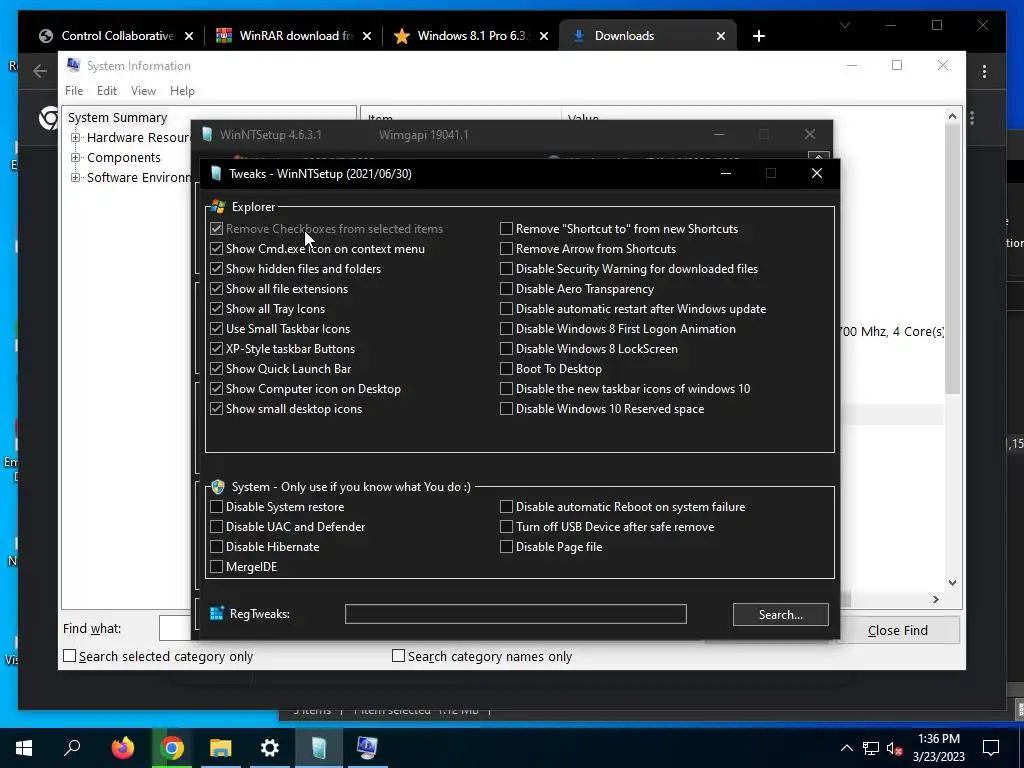Viewport: 1024px width, 768px height.
Task: Check Disable UAC and Defender
Action: point(216,526)
